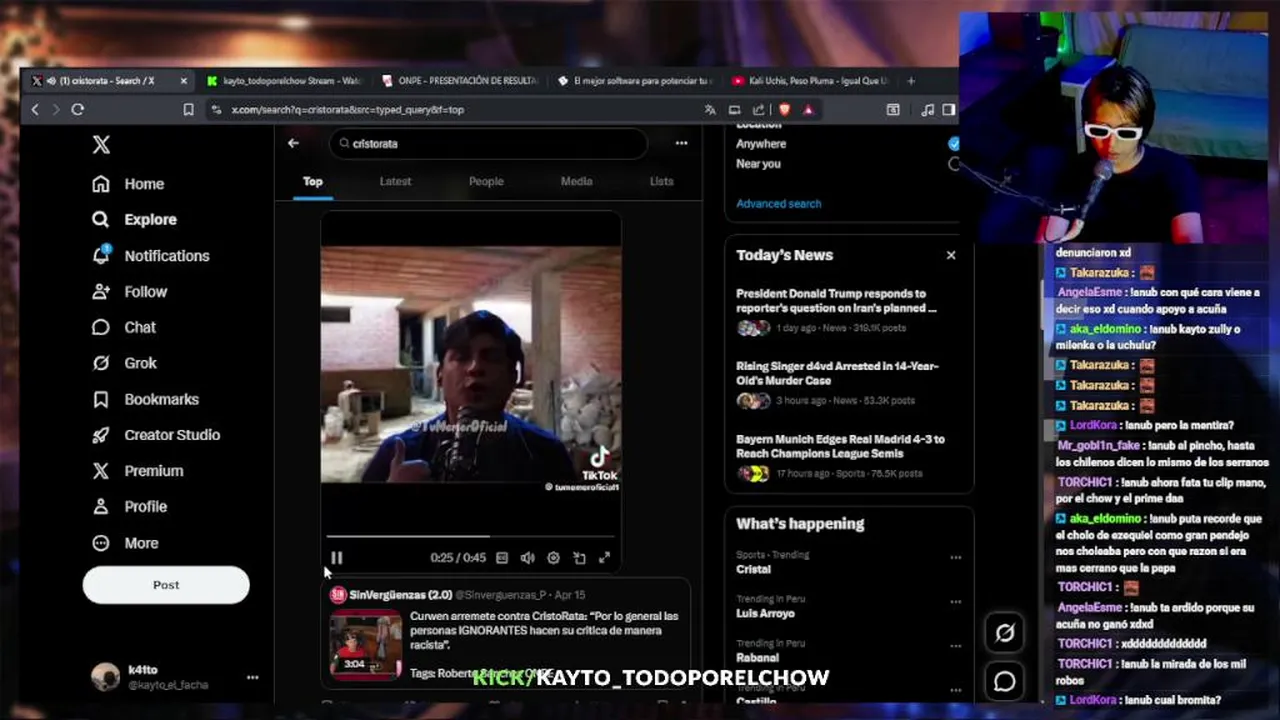Open the media control music icon

click(927, 110)
